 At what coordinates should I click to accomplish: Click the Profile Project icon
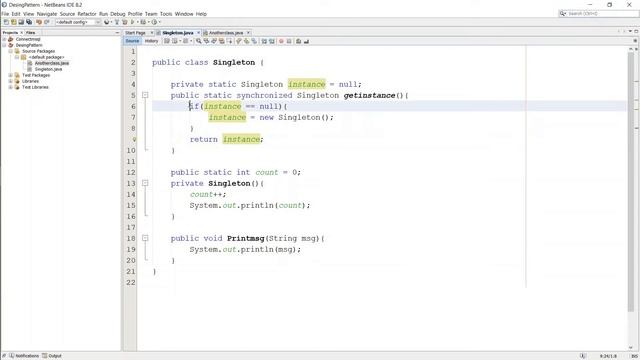coord(154,22)
